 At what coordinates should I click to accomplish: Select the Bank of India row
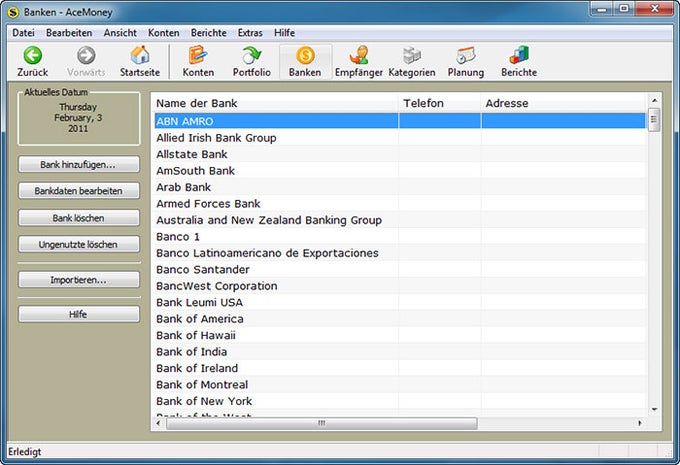pyautogui.click(x=400, y=352)
